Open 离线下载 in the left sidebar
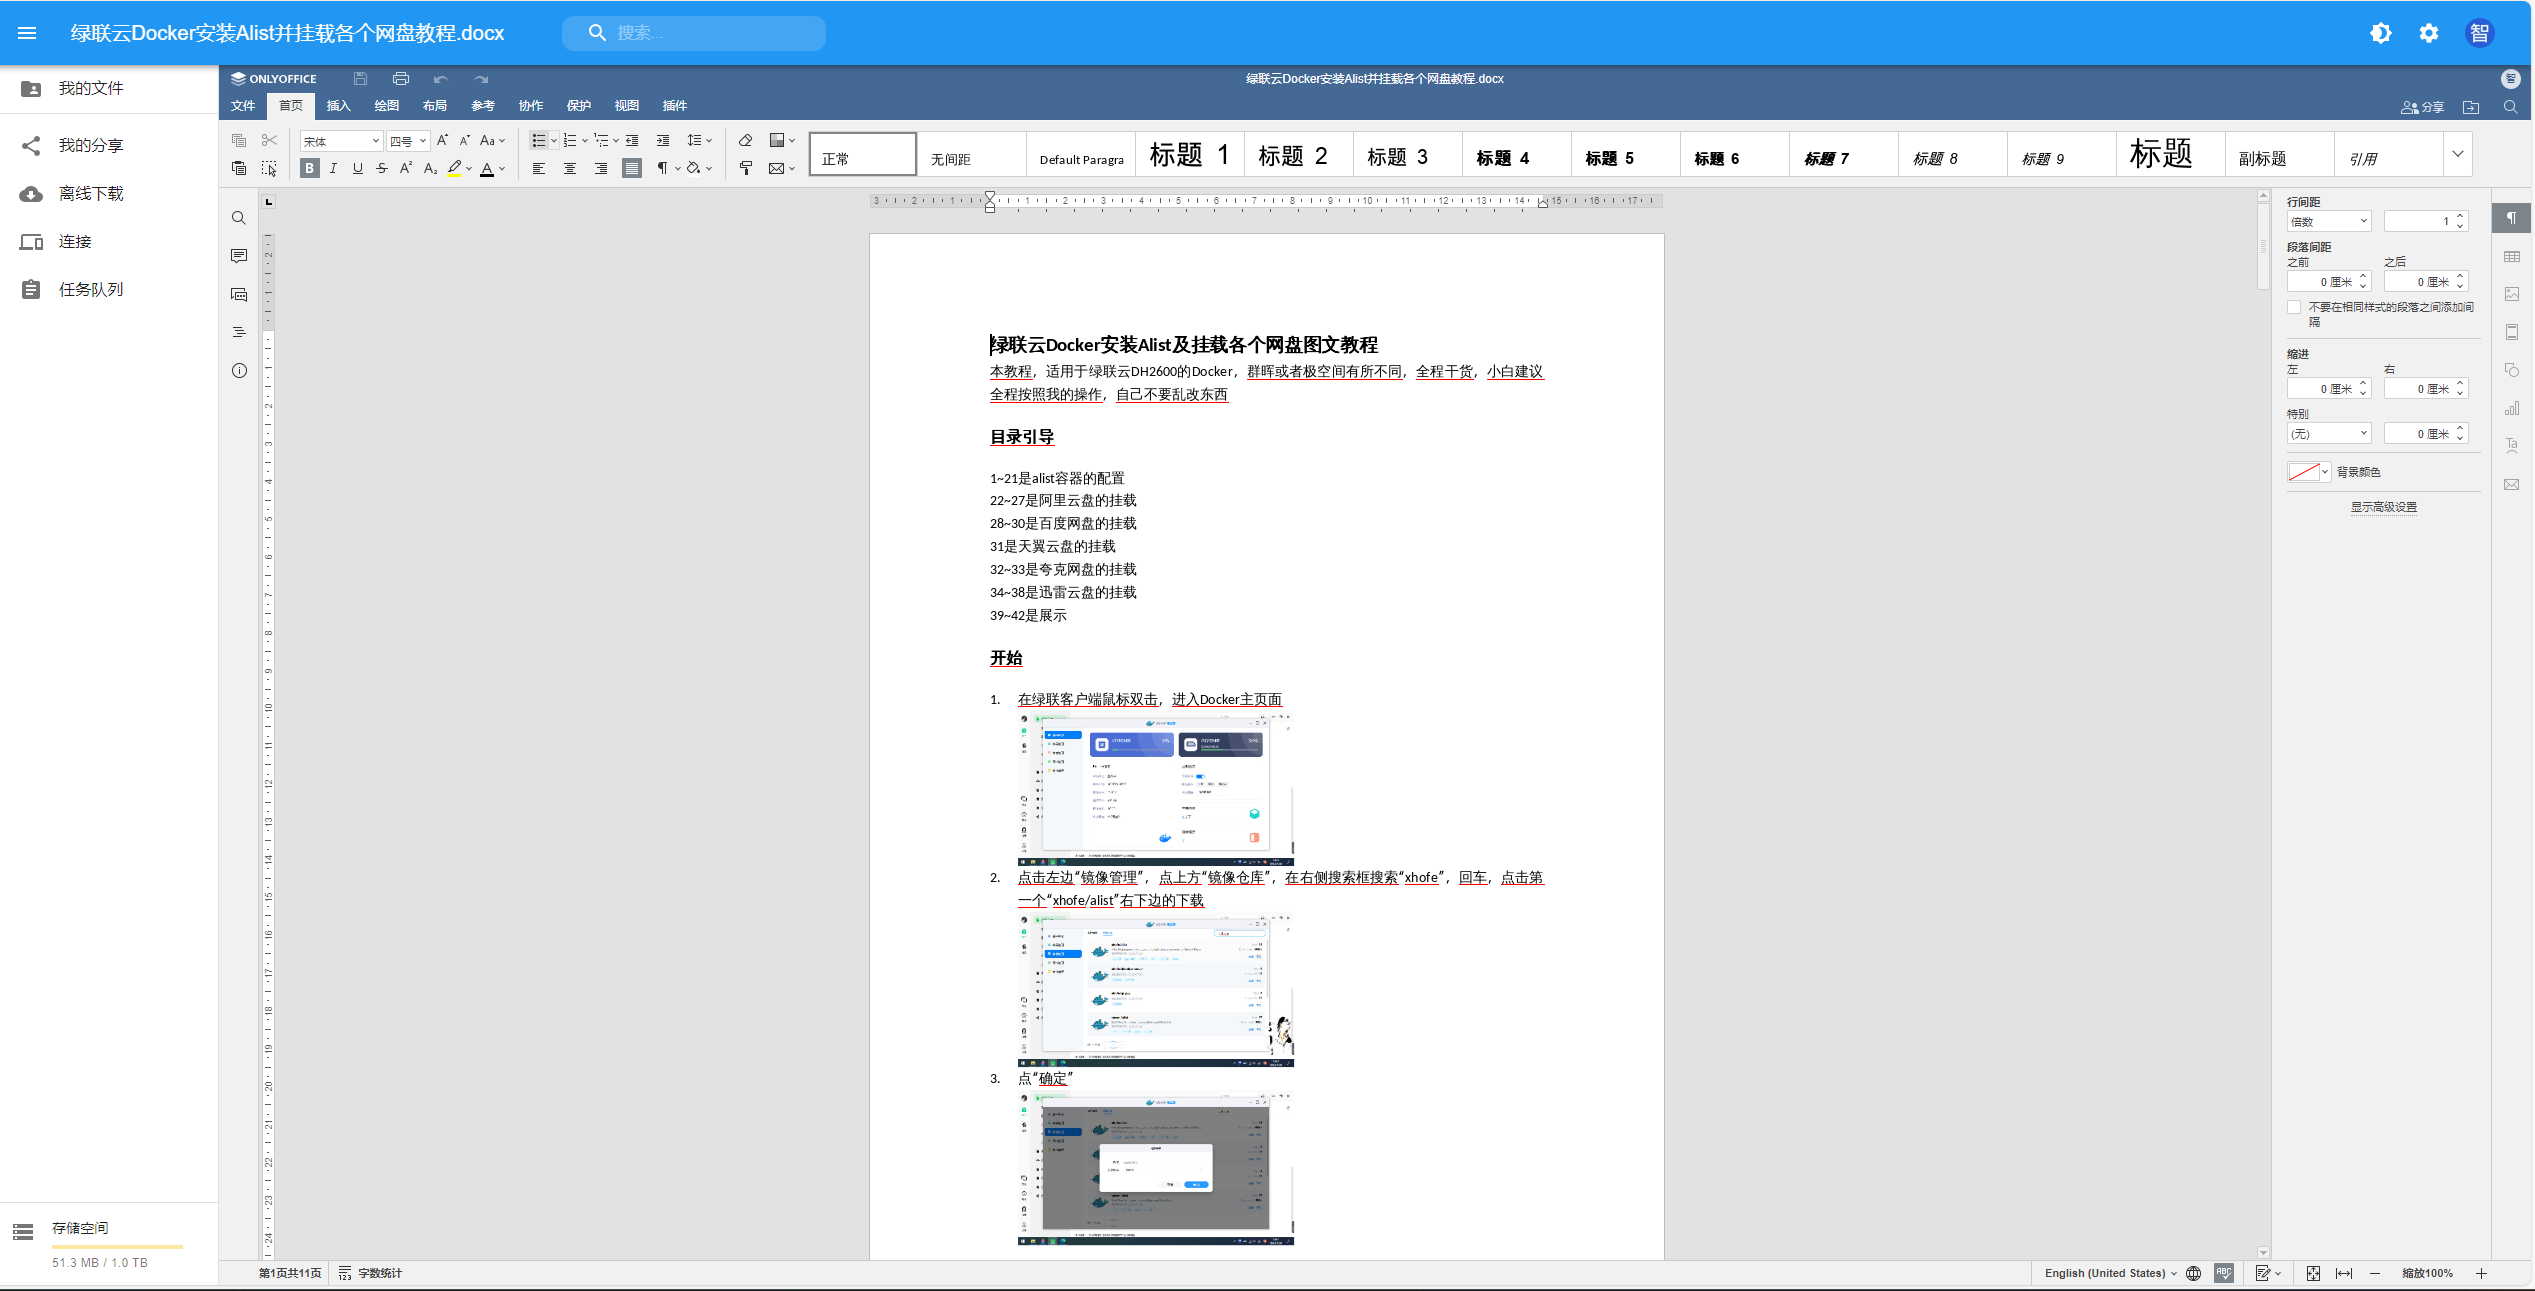This screenshot has height=1291, width=2535. coord(91,194)
